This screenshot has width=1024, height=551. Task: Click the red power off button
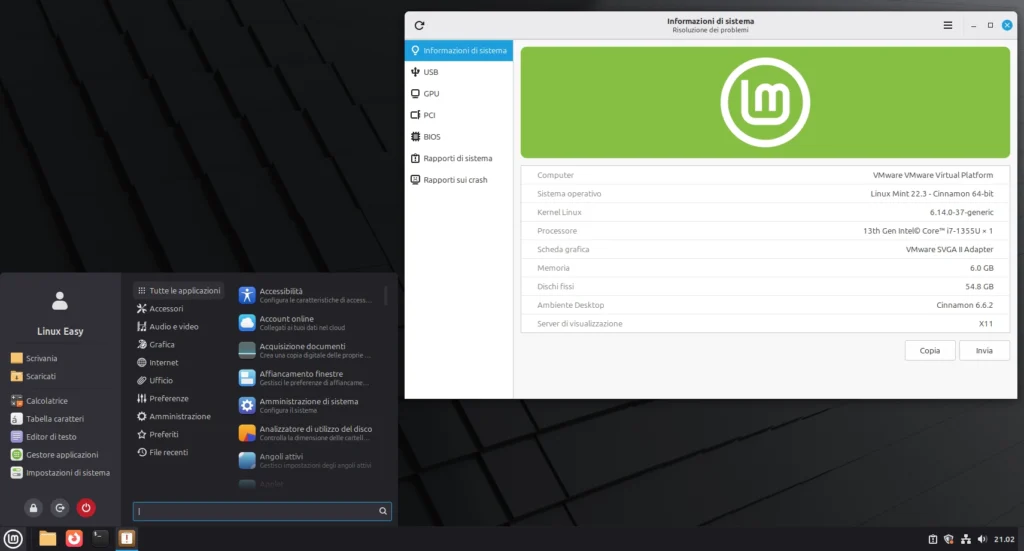[x=86, y=508]
